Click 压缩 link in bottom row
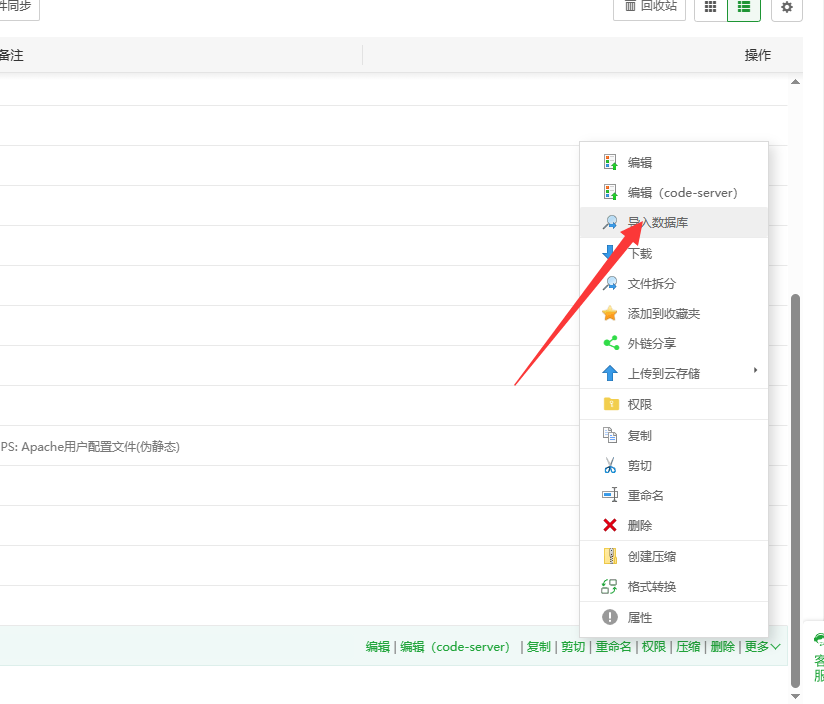The width and height of the screenshot is (824, 704). click(x=688, y=647)
